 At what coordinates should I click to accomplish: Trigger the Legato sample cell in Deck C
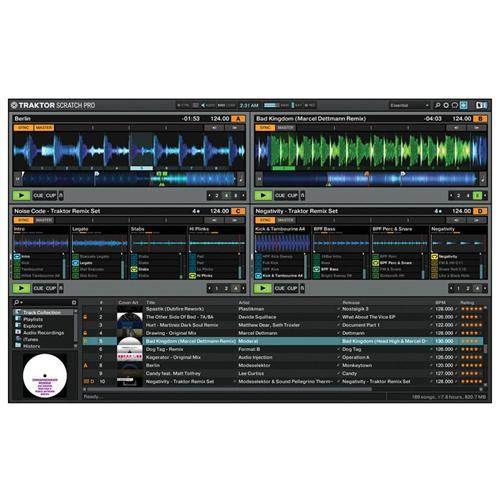[x=76, y=263]
